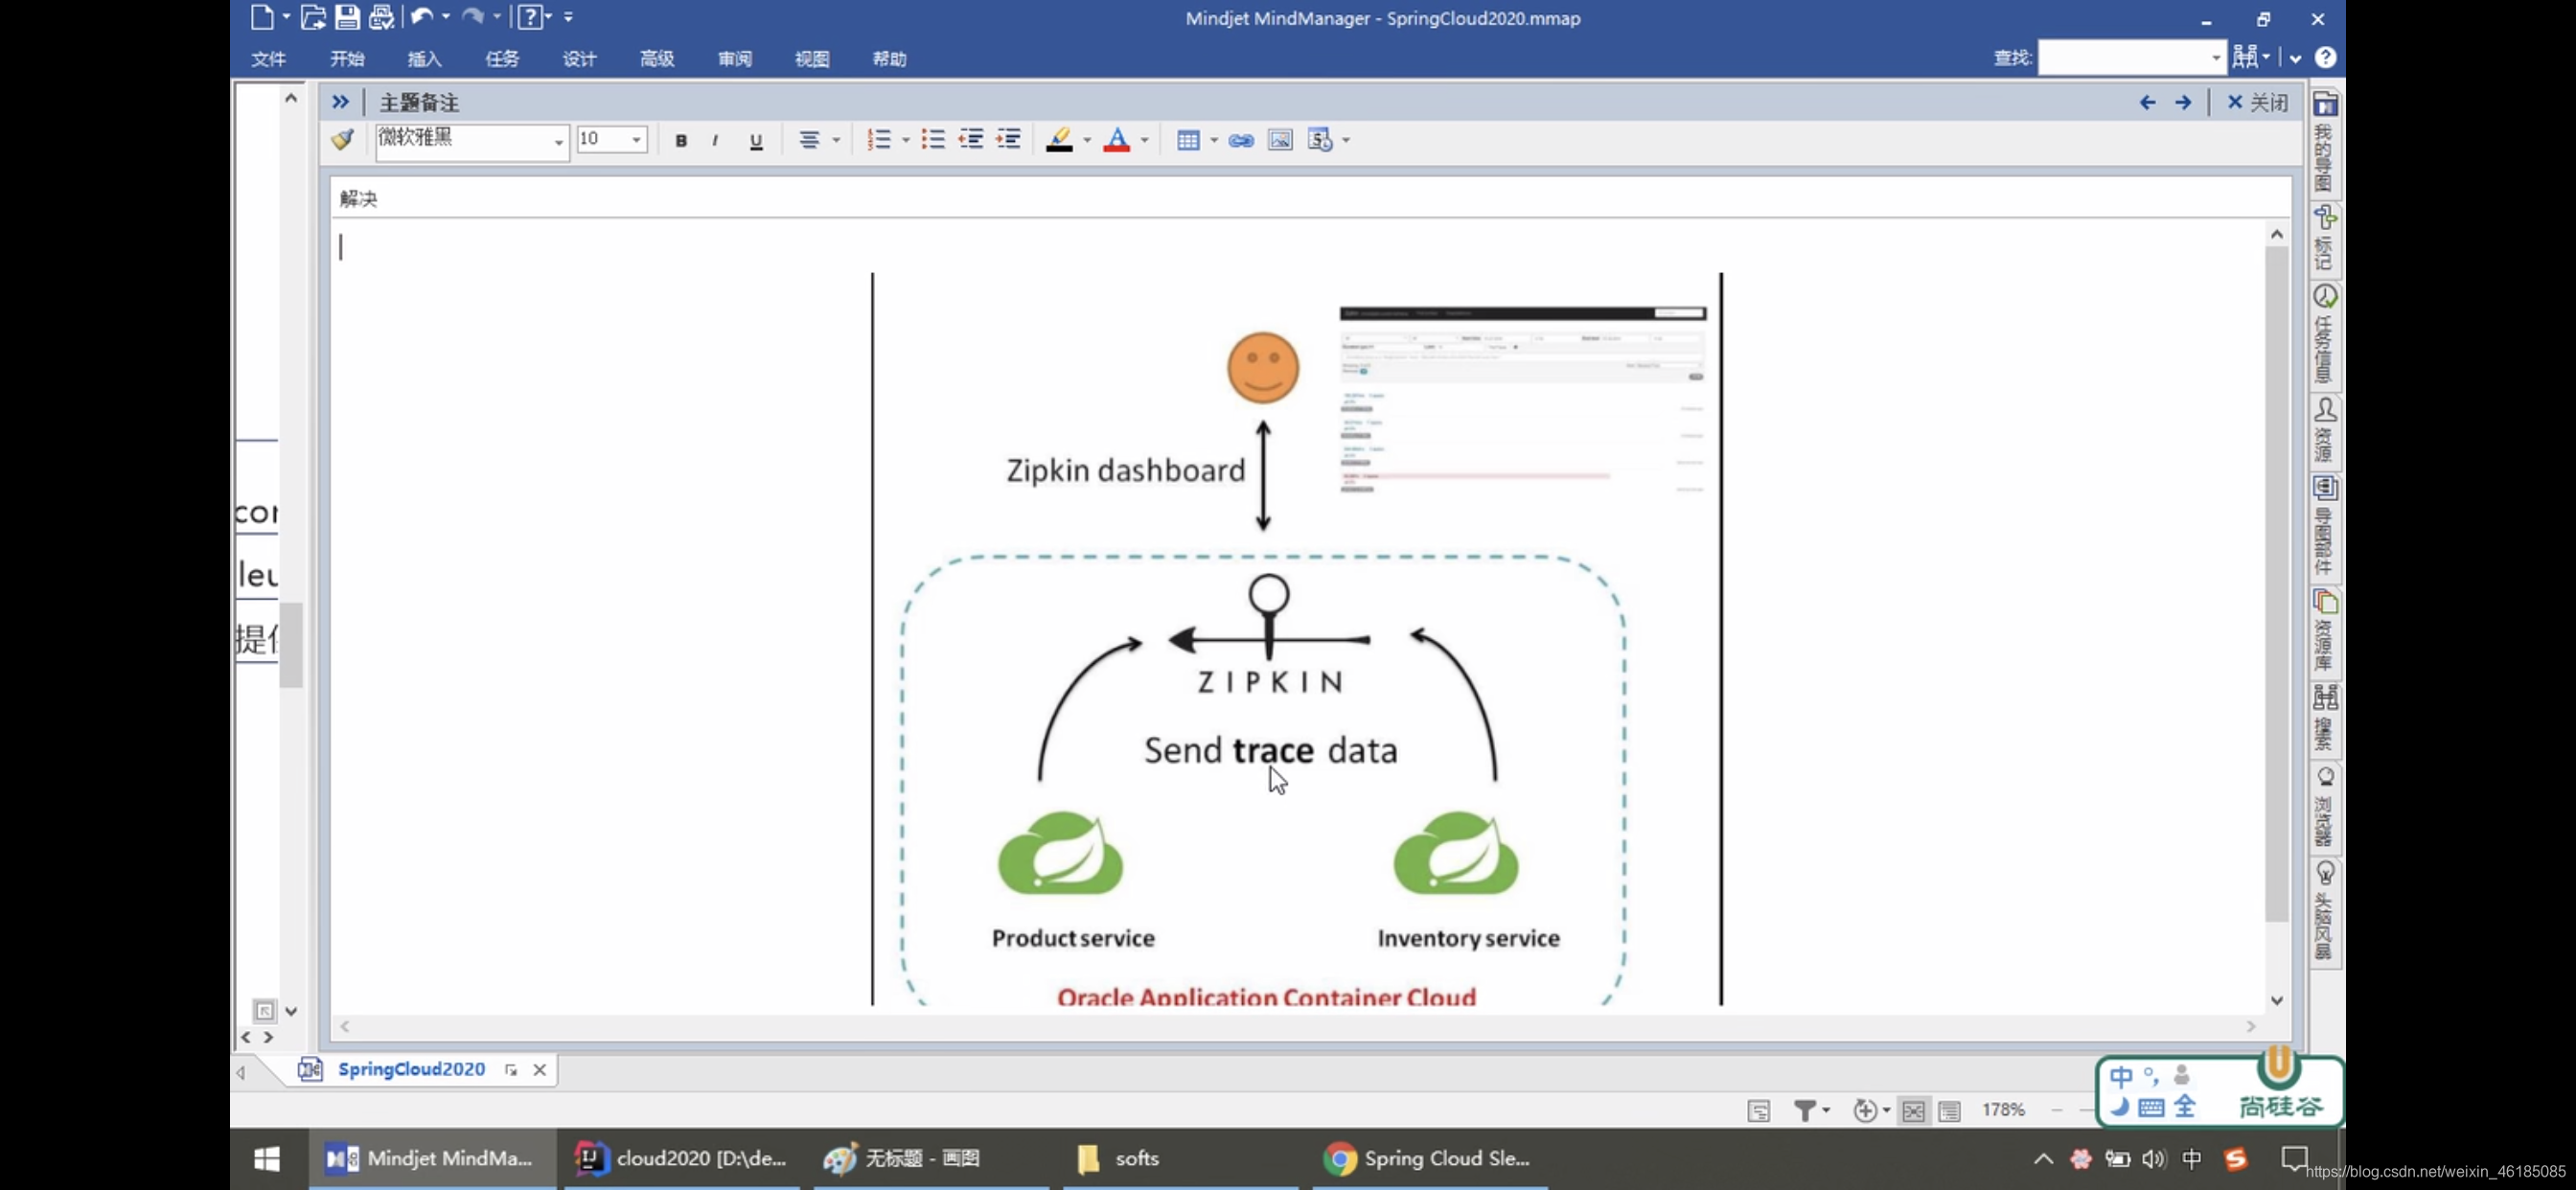
Task: Decrease indent in the notes toolbar
Action: coord(970,140)
